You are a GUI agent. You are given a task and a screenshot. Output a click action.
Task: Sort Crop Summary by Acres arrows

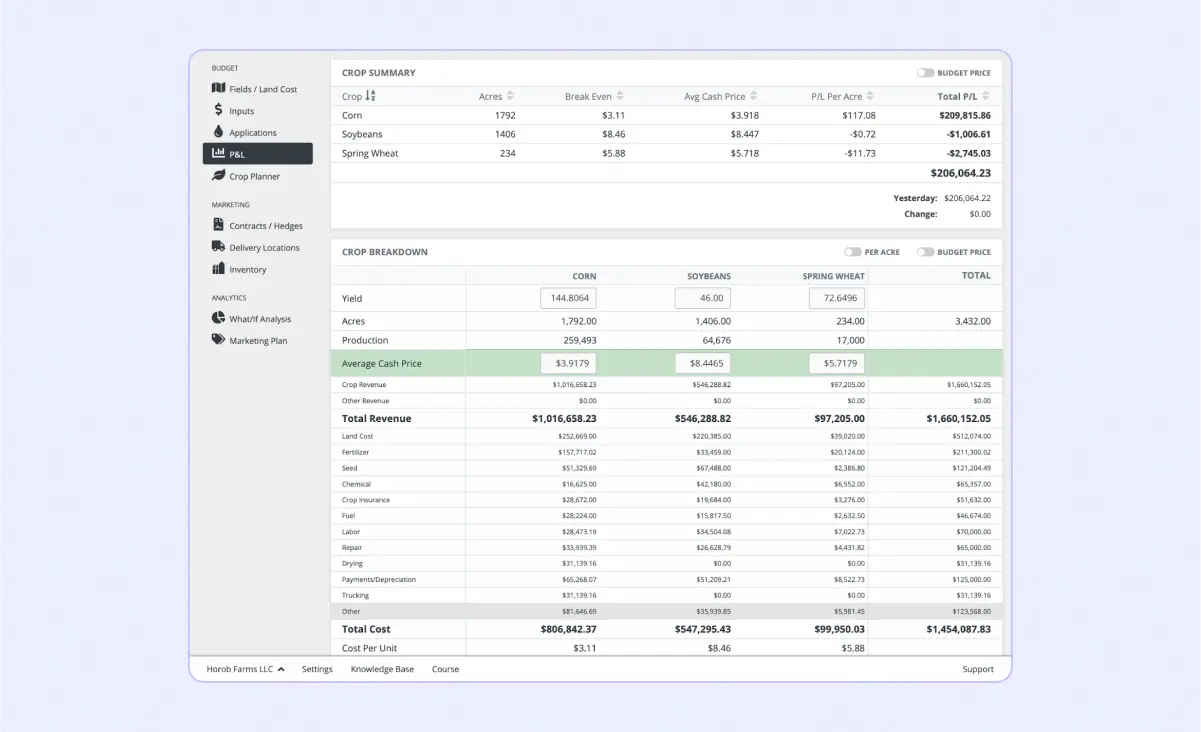coord(511,96)
